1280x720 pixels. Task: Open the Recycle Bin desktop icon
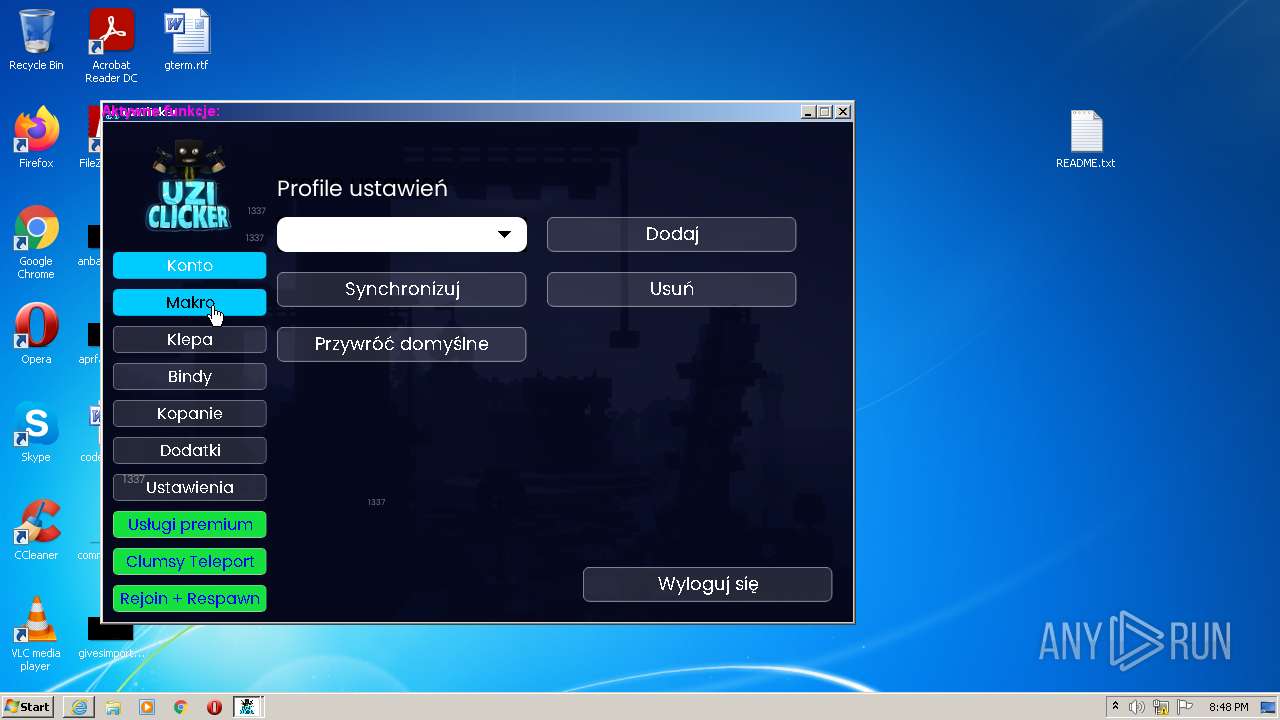(x=36, y=40)
